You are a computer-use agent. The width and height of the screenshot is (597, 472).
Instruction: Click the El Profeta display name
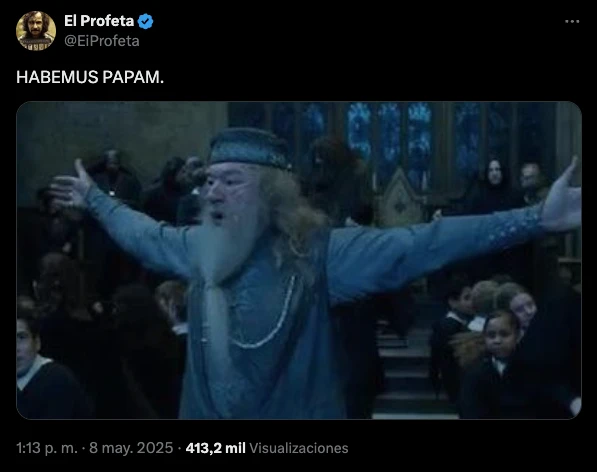click(99, 21)
